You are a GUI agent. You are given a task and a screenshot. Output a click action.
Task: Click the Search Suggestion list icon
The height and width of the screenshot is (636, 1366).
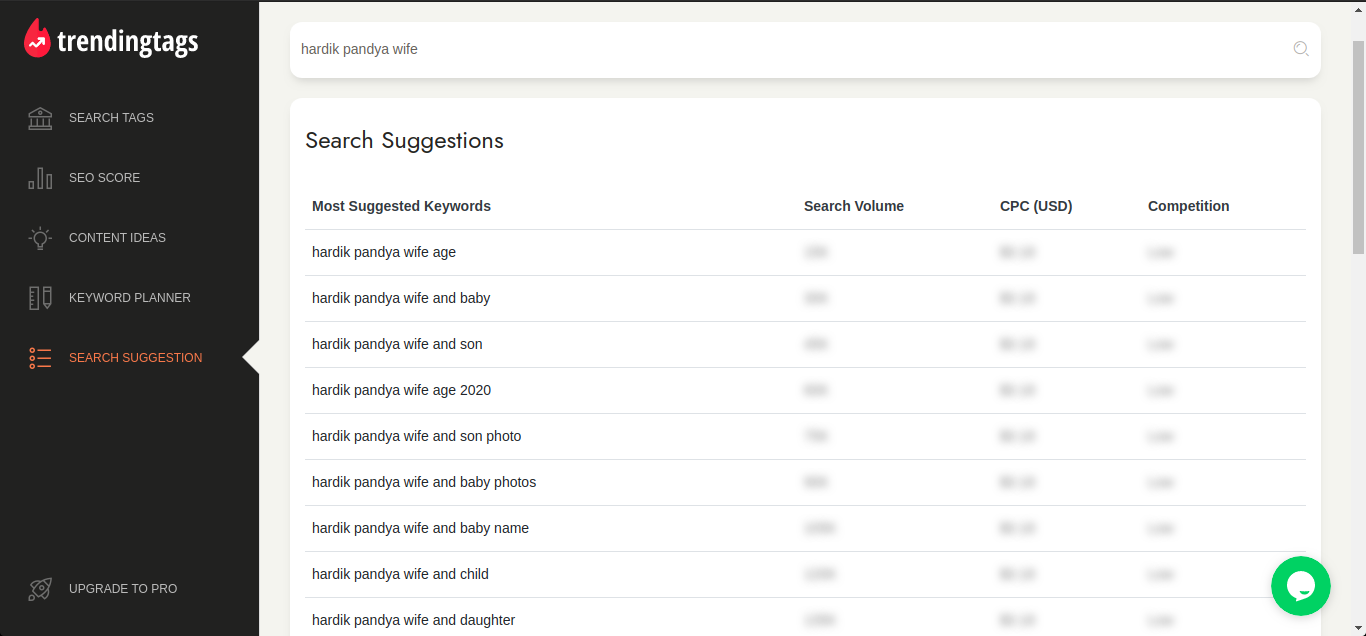click(40, 358)
